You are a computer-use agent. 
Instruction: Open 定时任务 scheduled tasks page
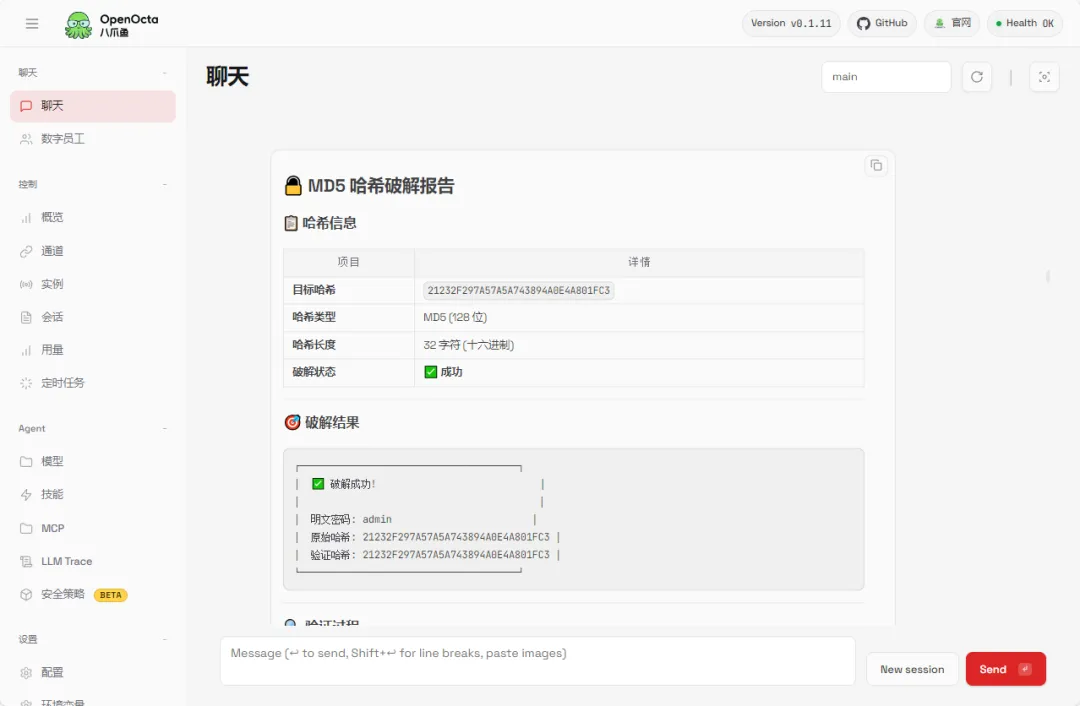93,383
